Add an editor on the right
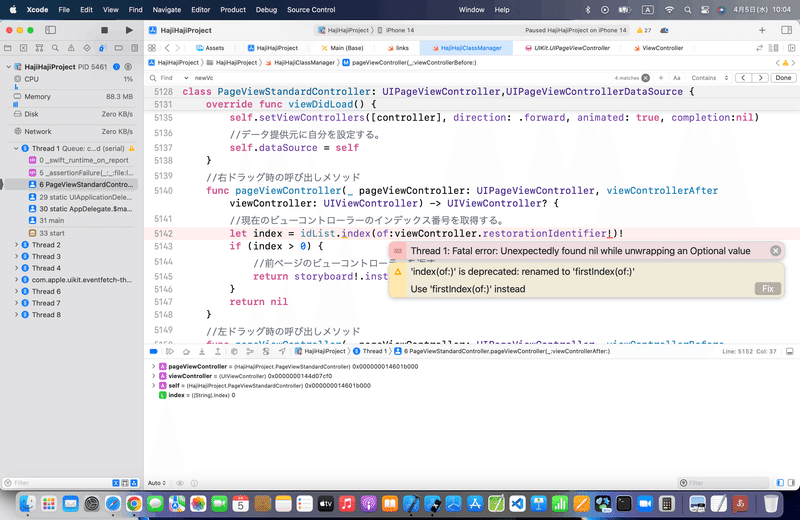Viewport: 800px width, 520px height. tap(791, 48)
